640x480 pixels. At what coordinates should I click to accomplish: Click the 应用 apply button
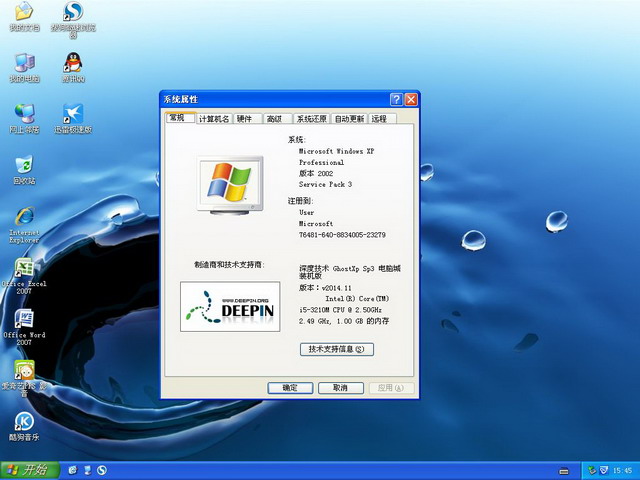tap(391, 388)
